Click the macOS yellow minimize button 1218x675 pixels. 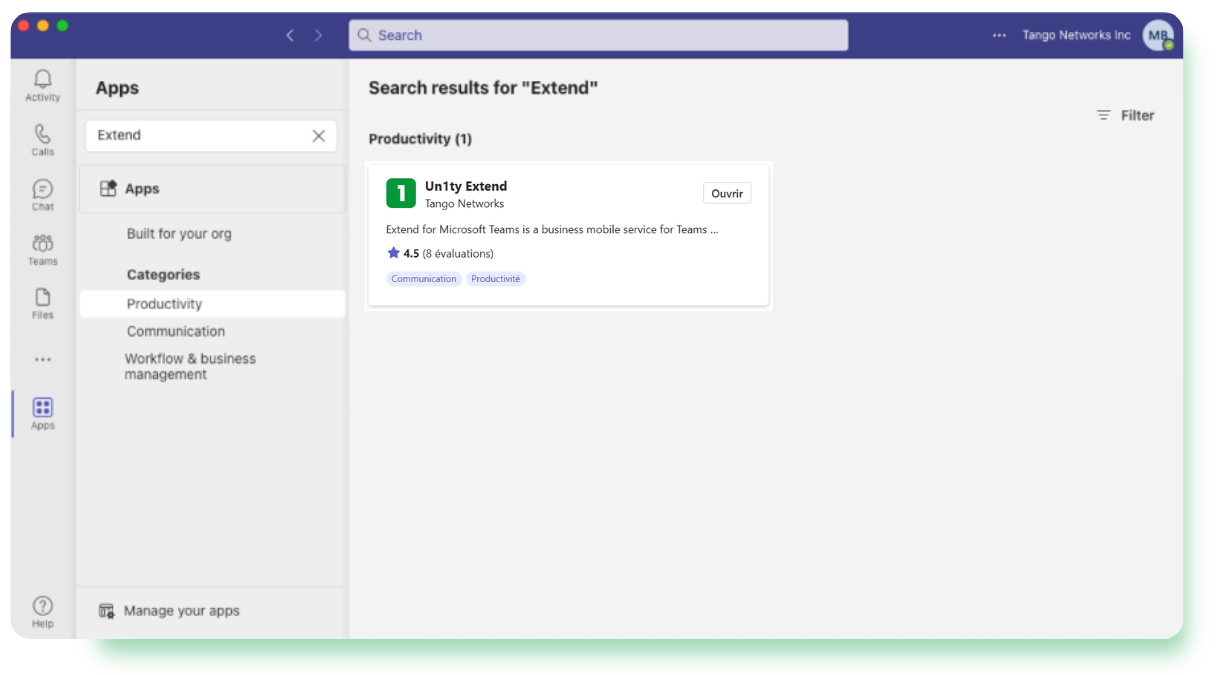(x=43, y=26)
